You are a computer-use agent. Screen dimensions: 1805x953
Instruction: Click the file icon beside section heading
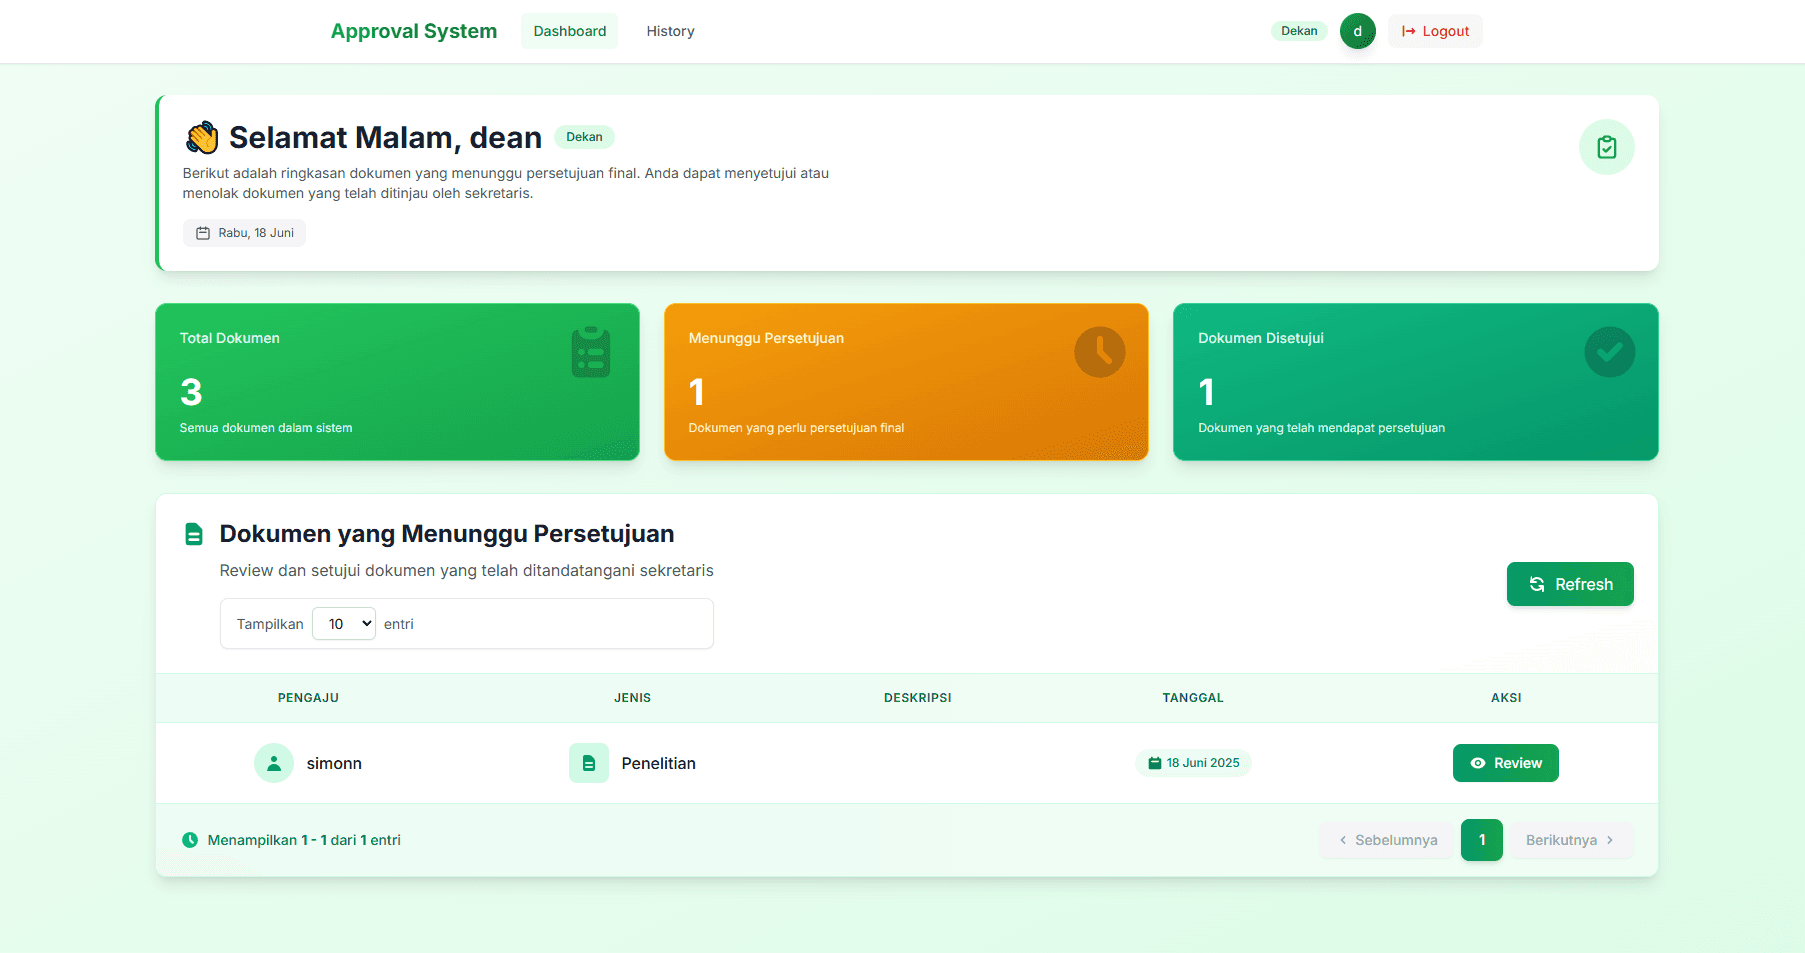coord(194,534)
